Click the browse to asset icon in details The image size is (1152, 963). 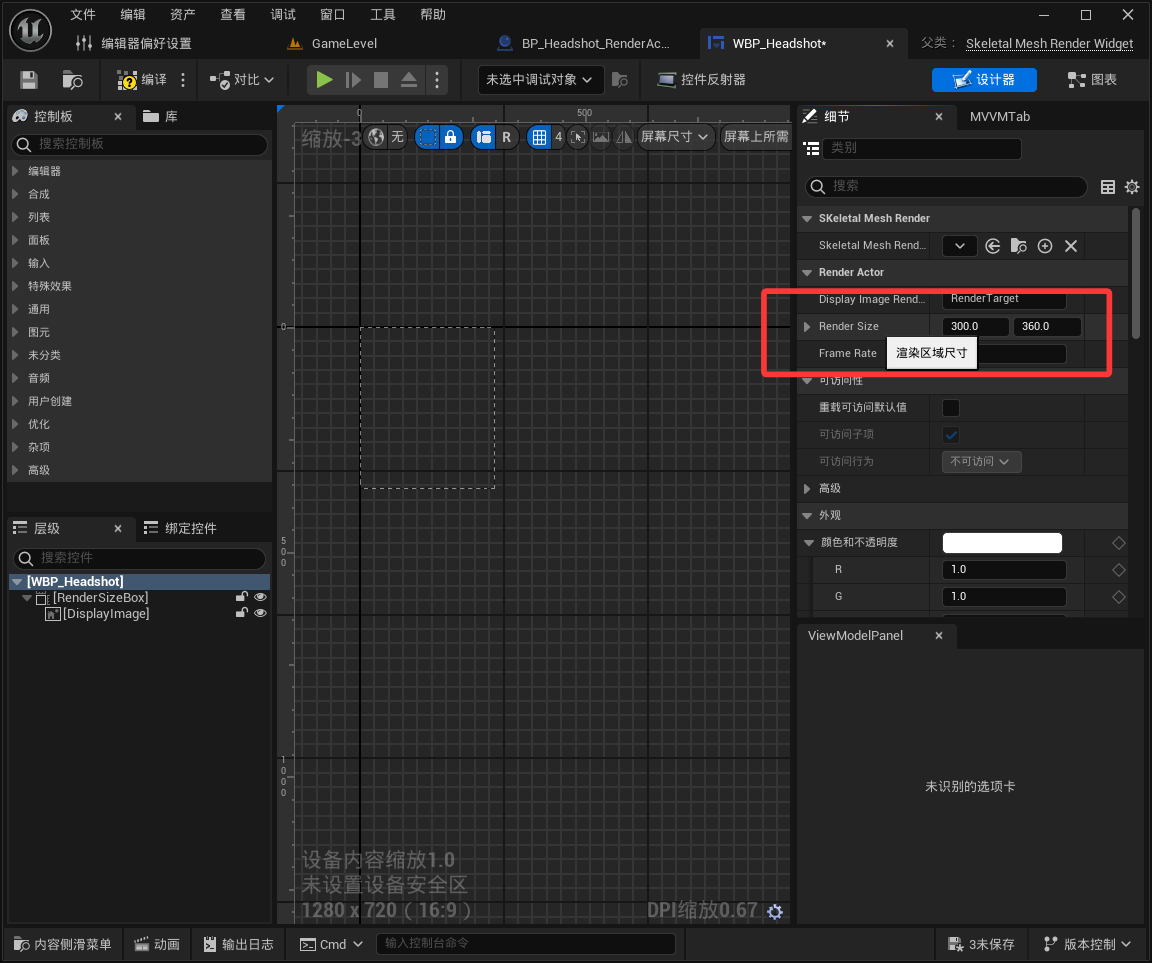(x=1018, y=246)
